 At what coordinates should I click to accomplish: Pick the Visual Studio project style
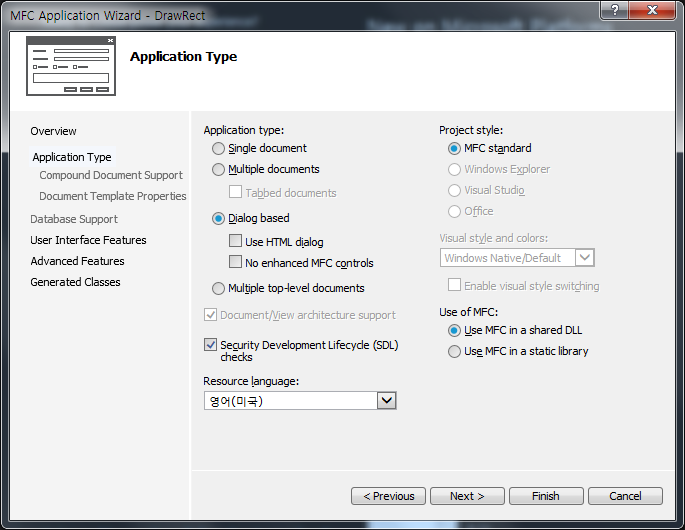[454, 191]
